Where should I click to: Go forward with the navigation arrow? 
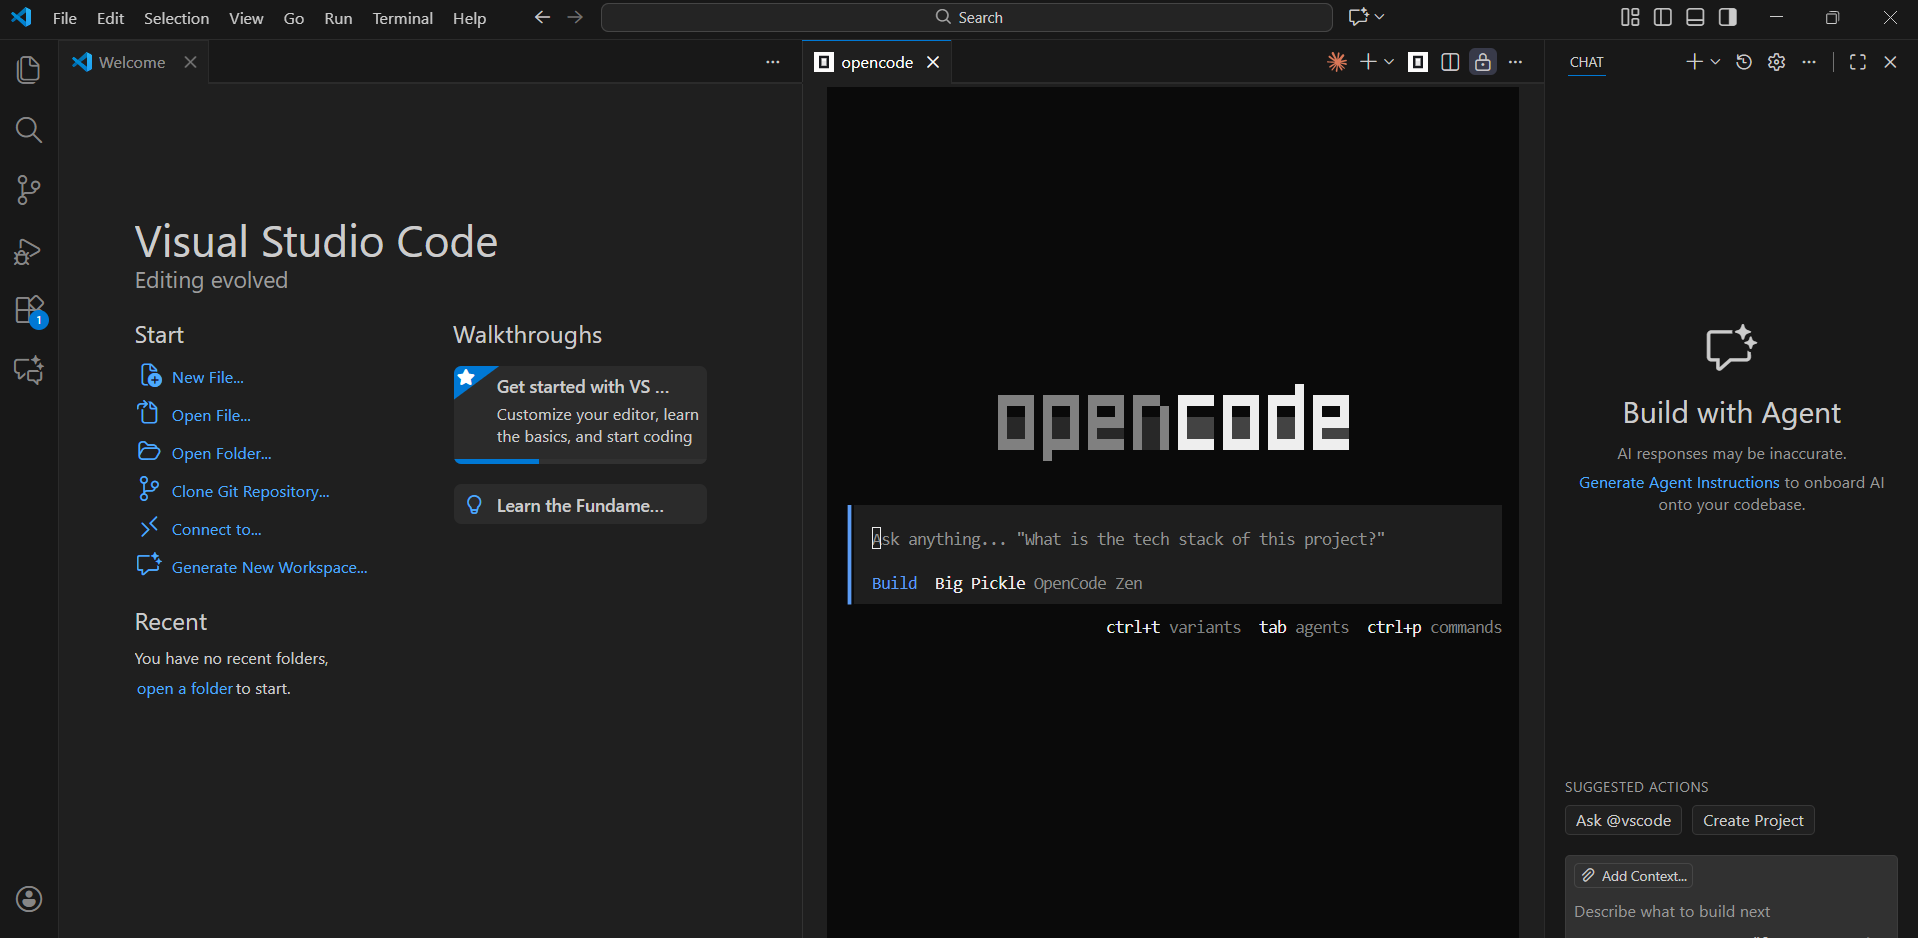575,17
